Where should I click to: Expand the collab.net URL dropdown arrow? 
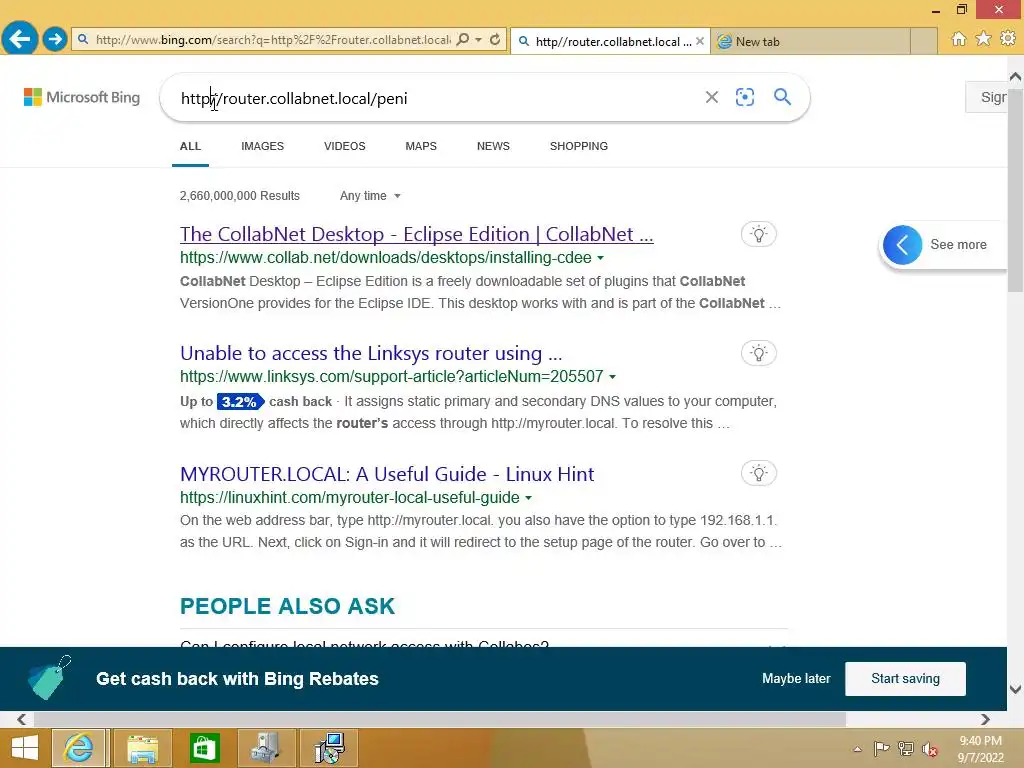tap(600, 258)
